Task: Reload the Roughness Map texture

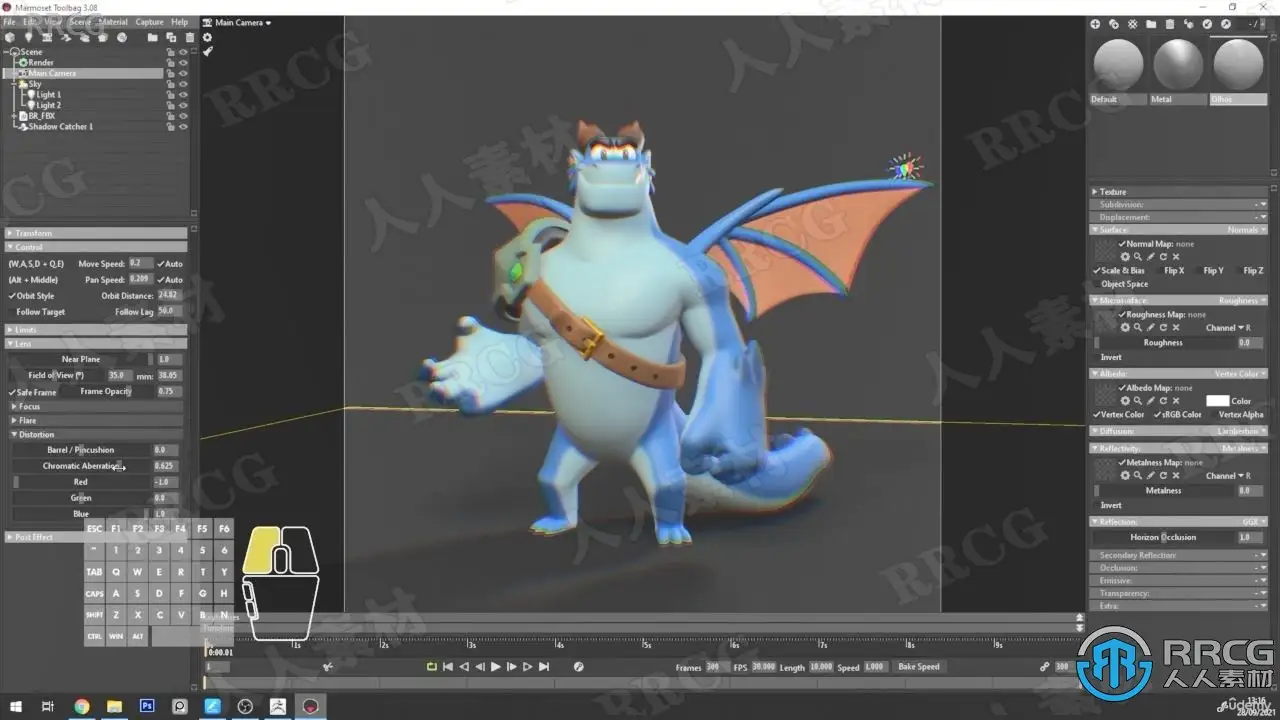Action: (1163, 327)
